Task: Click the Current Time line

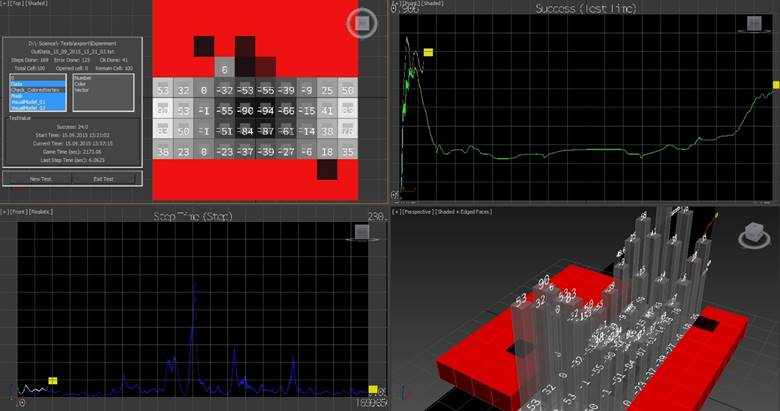Action: click(72, 143)
